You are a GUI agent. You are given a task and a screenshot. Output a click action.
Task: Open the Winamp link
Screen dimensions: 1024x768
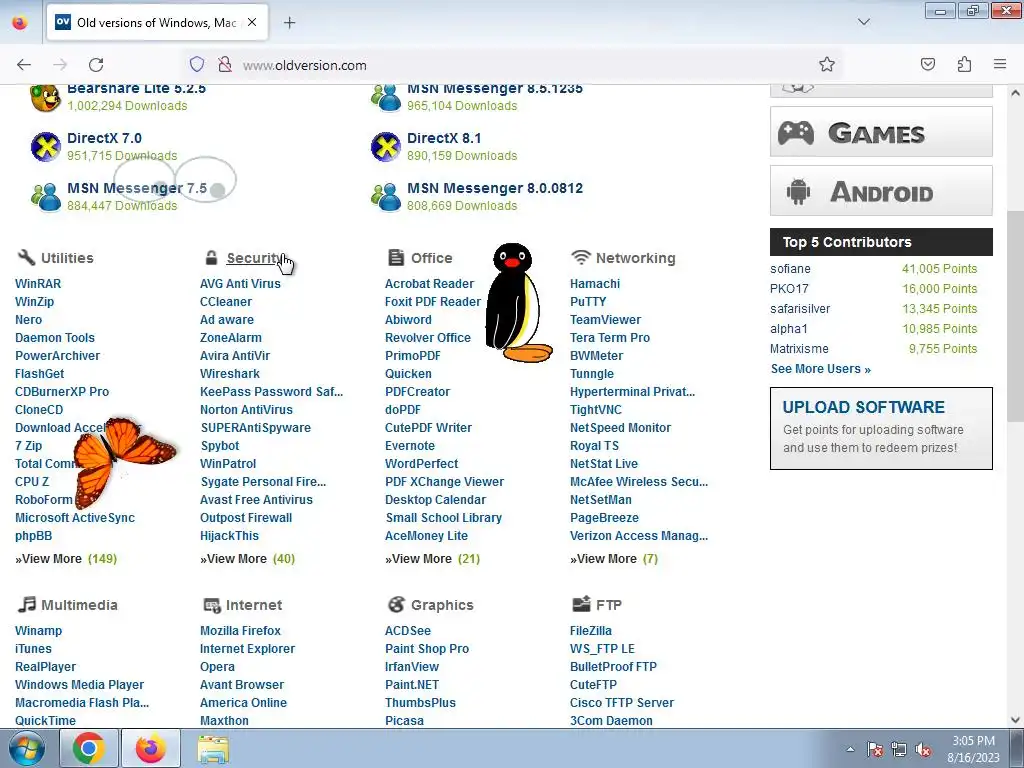pyautogui.click(x=39, y=631)
